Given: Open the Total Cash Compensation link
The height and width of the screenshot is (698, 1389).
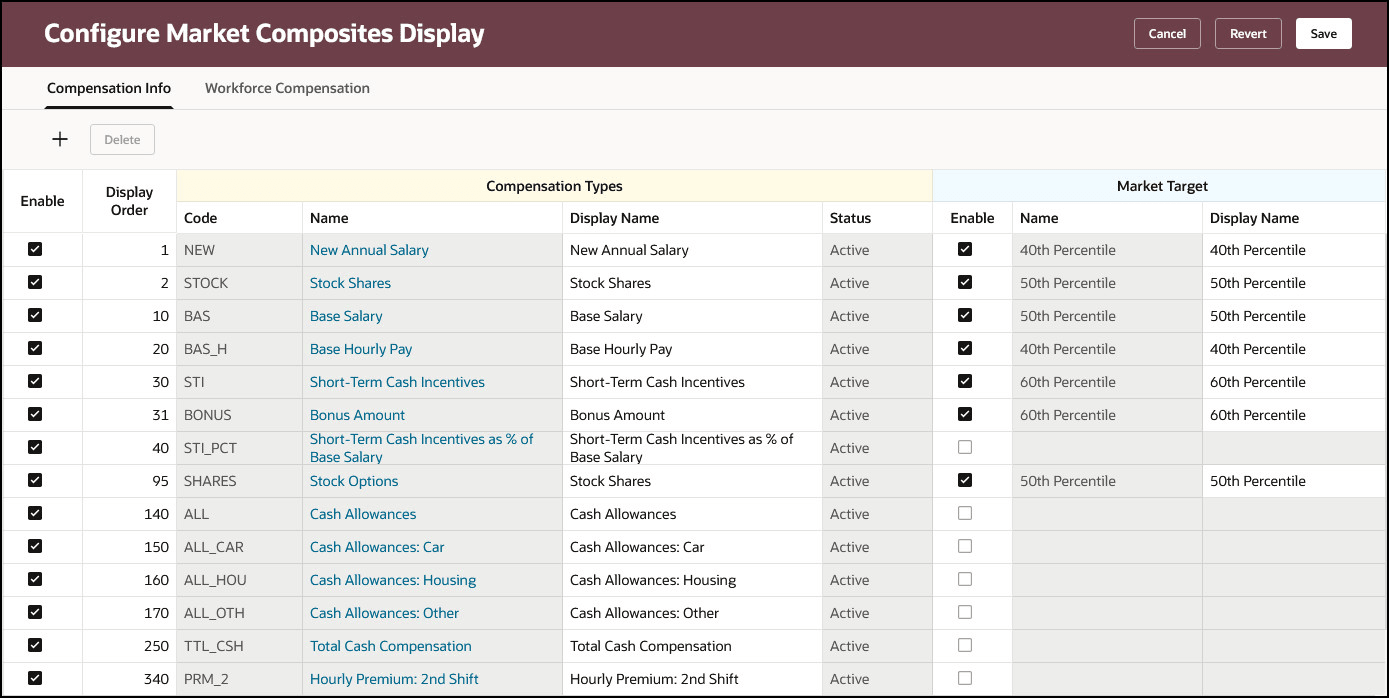Looking at the screenshot, I should [391, 646].
